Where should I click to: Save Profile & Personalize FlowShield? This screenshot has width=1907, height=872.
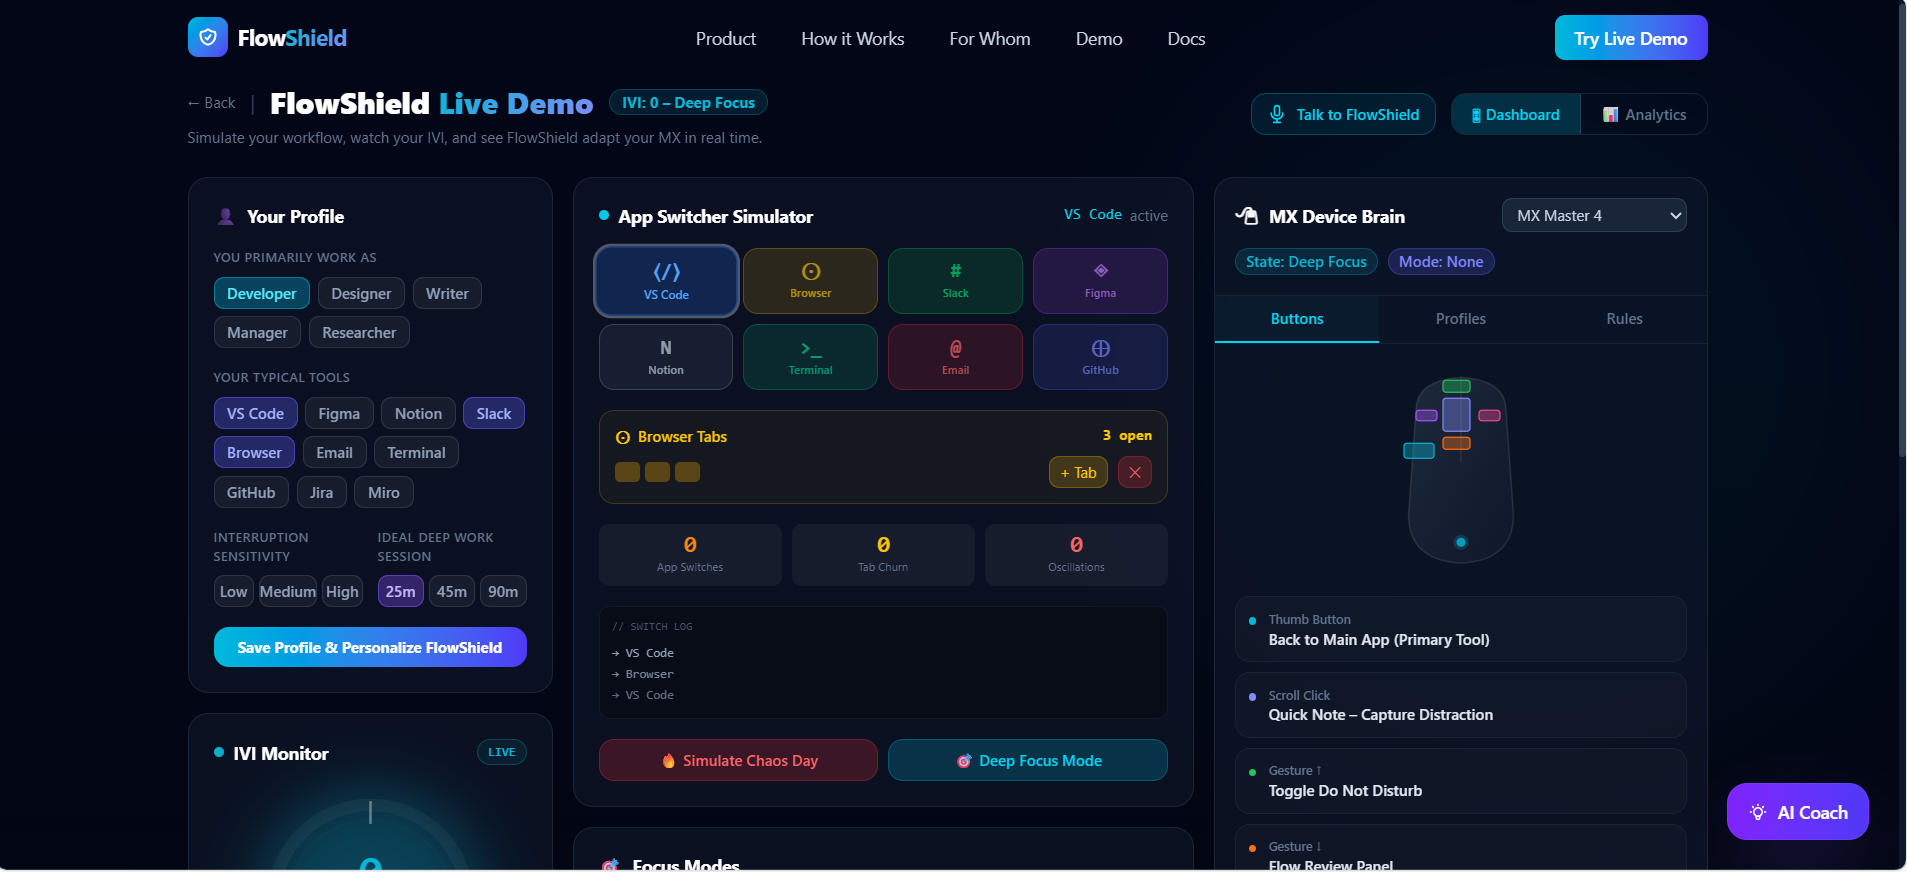coord(370,647)
